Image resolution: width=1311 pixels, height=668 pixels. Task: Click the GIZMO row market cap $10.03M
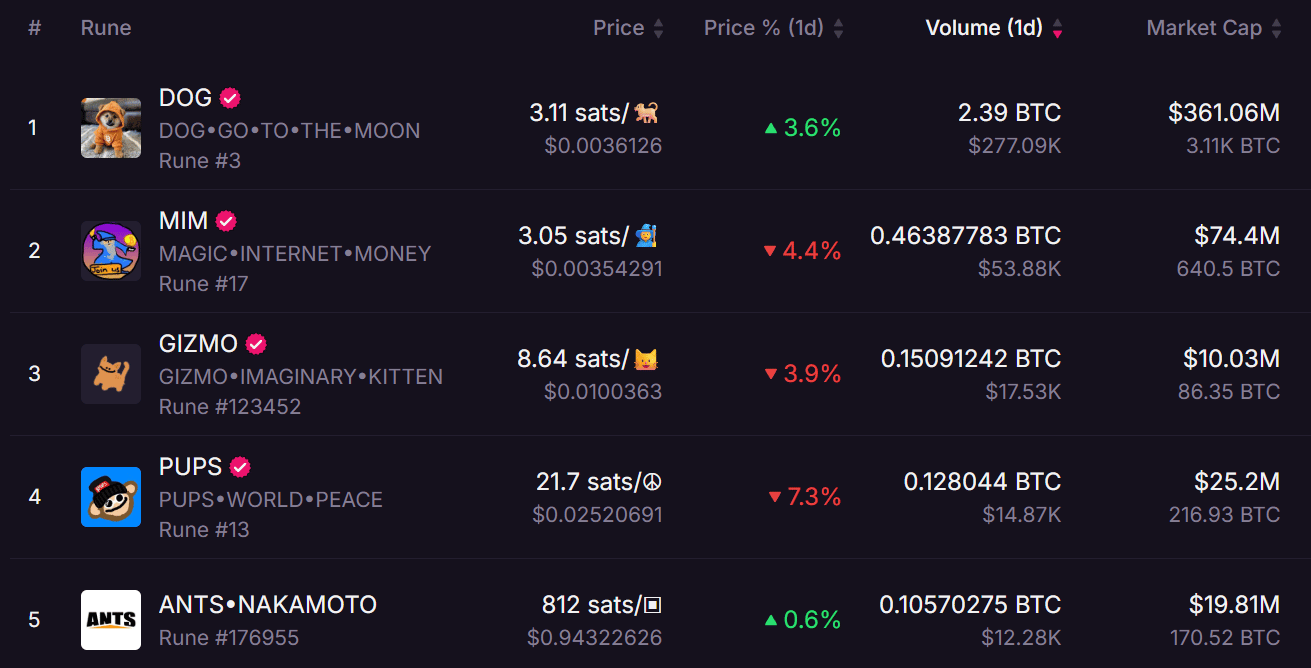click(1231, 358)
